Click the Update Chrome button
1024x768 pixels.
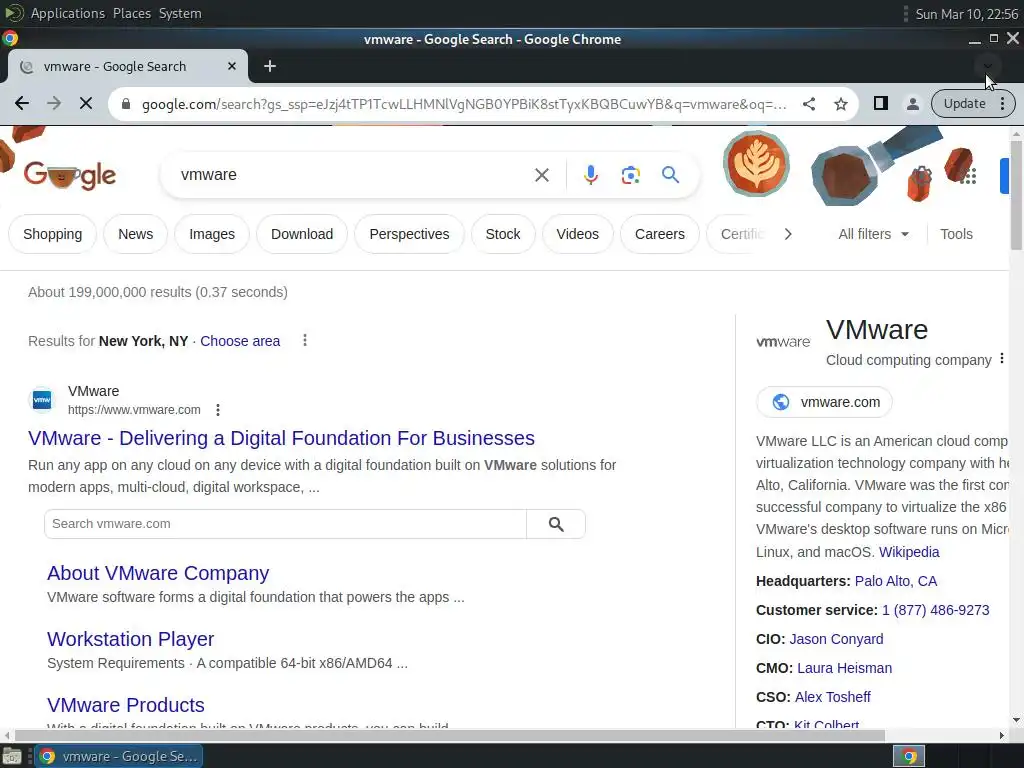point(964,103)
